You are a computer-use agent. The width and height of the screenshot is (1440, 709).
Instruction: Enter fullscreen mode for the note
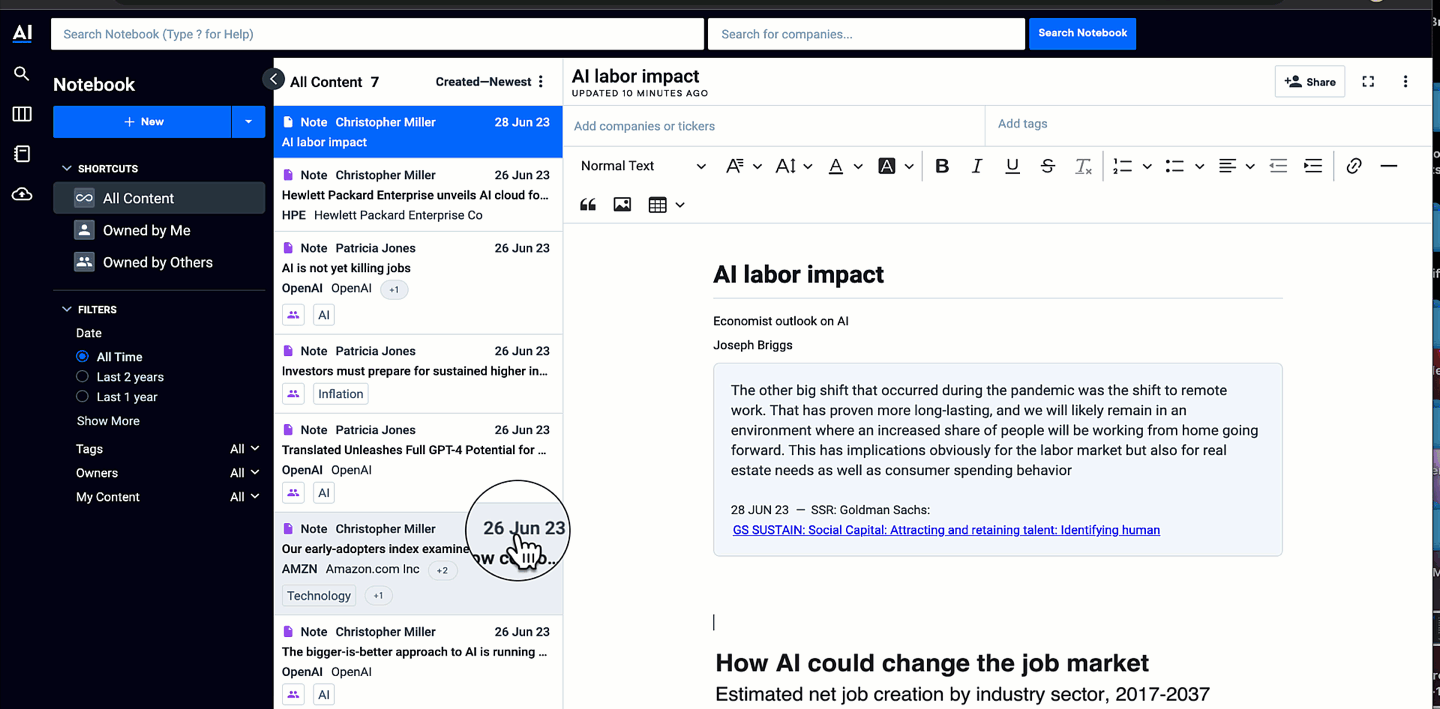pos(1368,82)
